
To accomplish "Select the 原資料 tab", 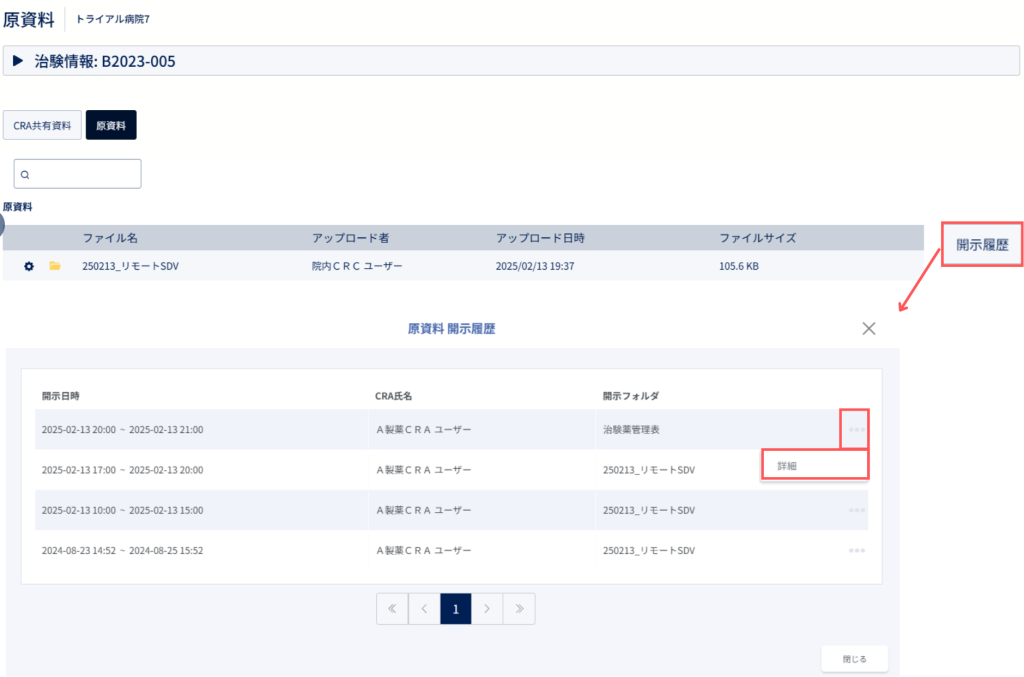I will tap(111, 125).
